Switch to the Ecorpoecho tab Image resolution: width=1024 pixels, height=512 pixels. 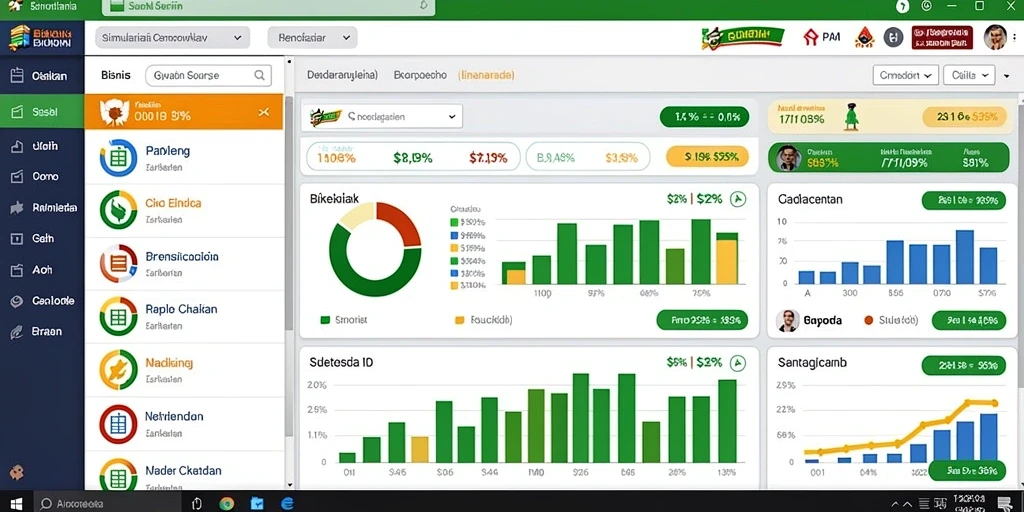tap(420, 75)
